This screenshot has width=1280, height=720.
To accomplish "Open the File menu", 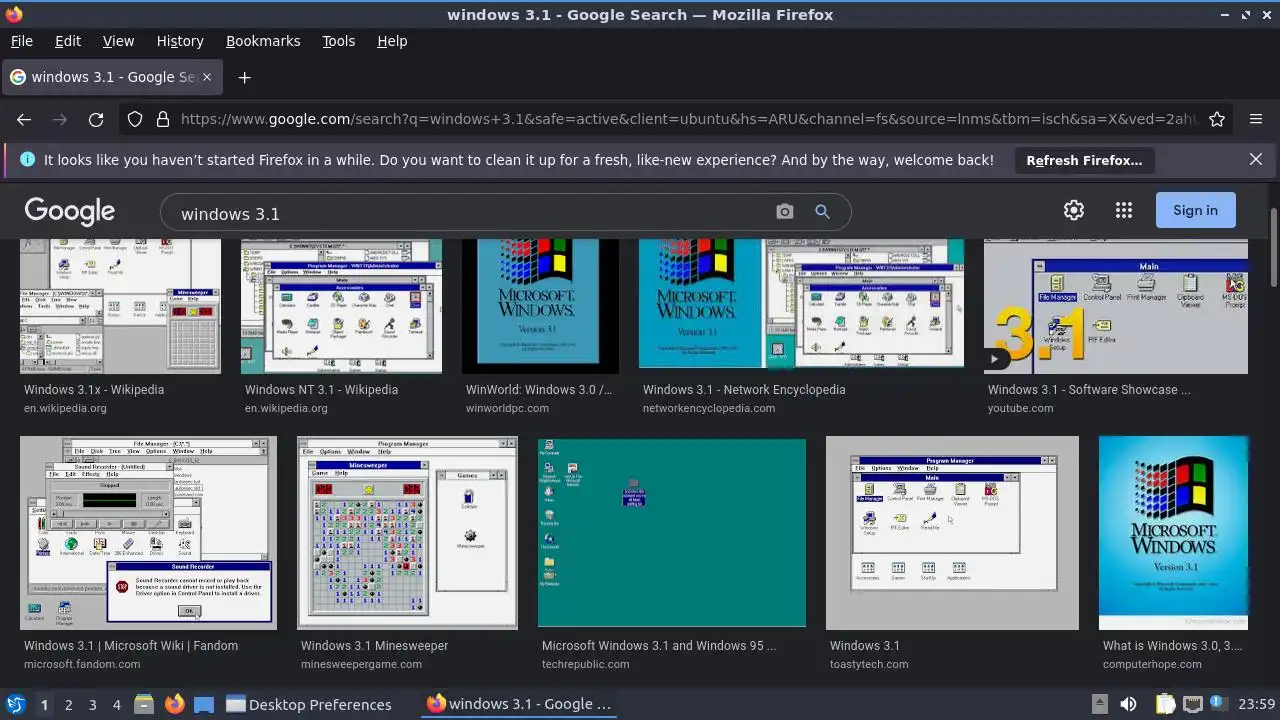I will (x=21, y=41).
